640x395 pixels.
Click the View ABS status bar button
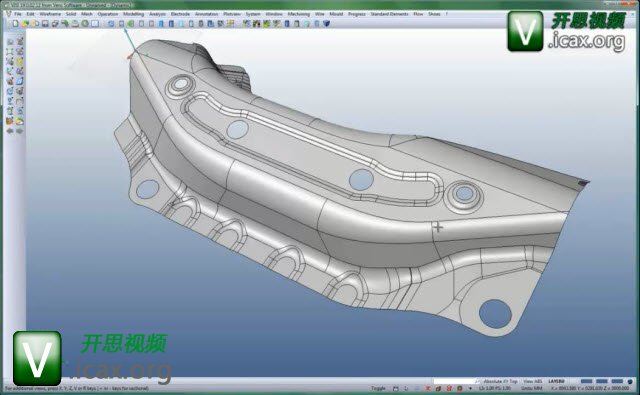pyautogui.click(x=533, y=381)
